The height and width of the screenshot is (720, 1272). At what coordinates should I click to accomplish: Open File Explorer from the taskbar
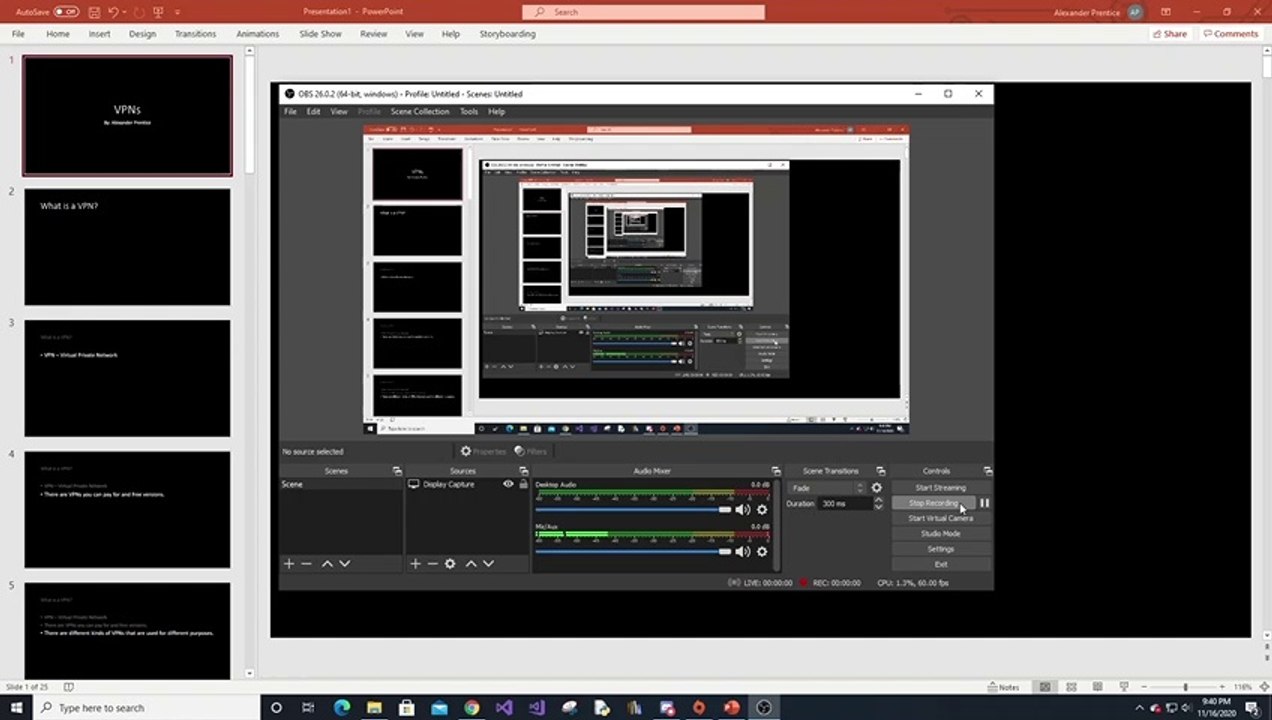point(374,708)
